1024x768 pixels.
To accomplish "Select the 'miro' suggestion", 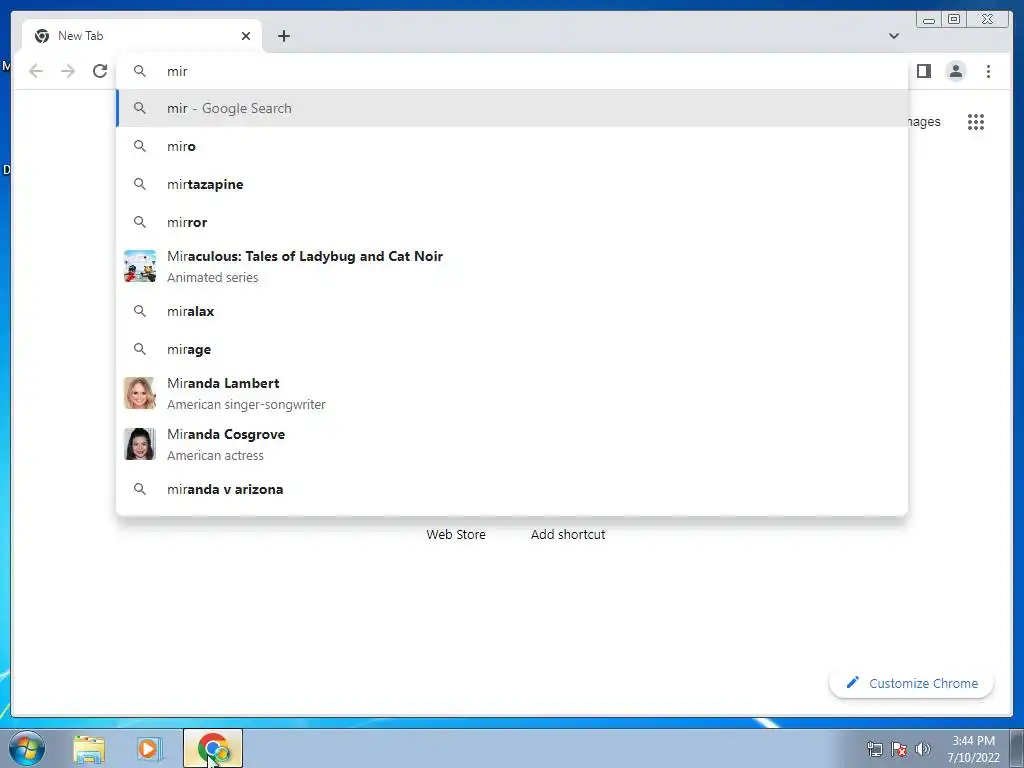I will coord(511,146).
